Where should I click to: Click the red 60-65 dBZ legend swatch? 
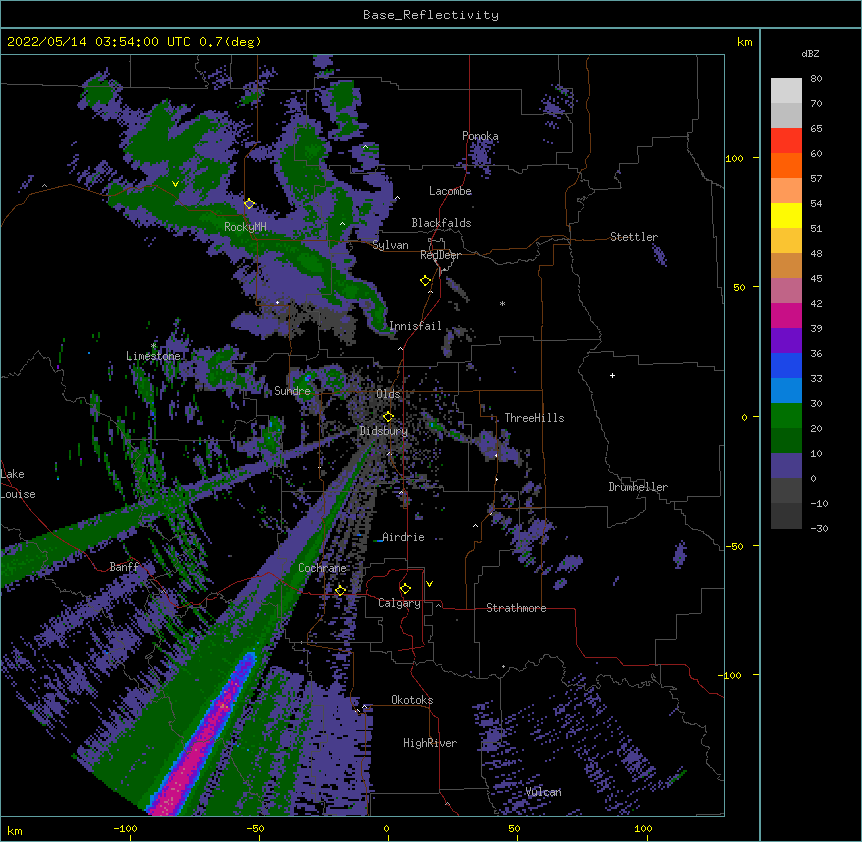click(x=786, y=141)
